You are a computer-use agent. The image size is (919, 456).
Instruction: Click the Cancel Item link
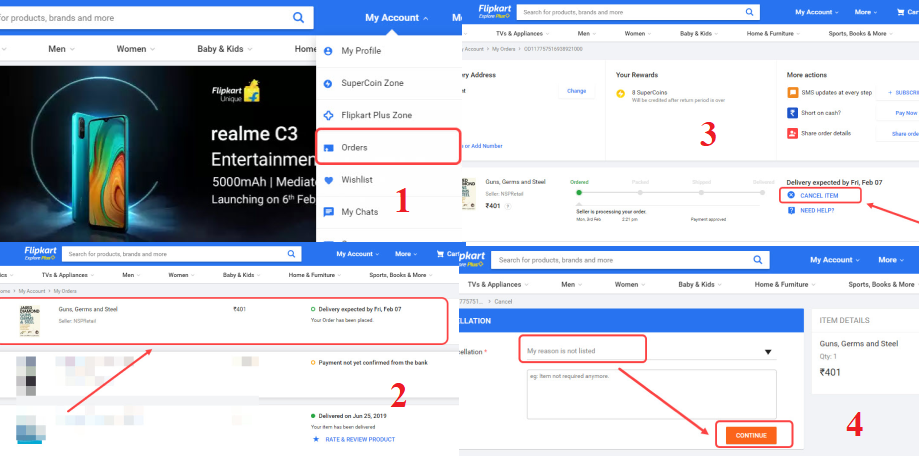coord(818,195)
